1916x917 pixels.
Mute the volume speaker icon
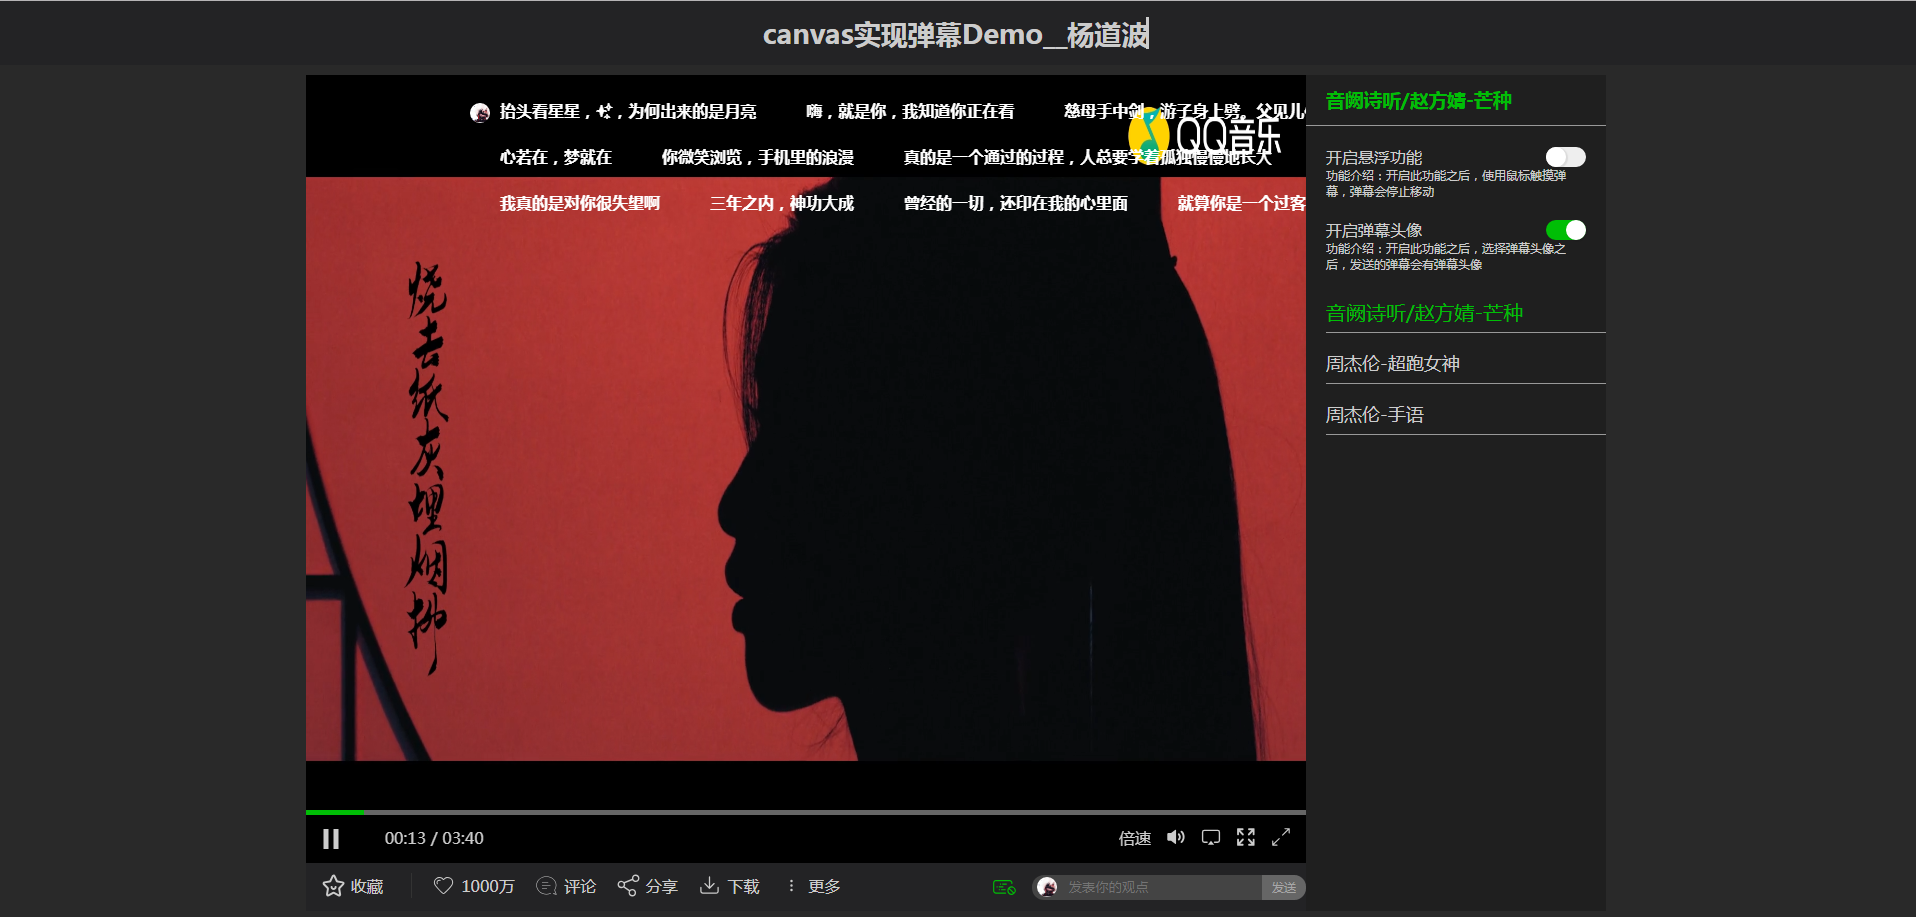[x=1176, y=837]
